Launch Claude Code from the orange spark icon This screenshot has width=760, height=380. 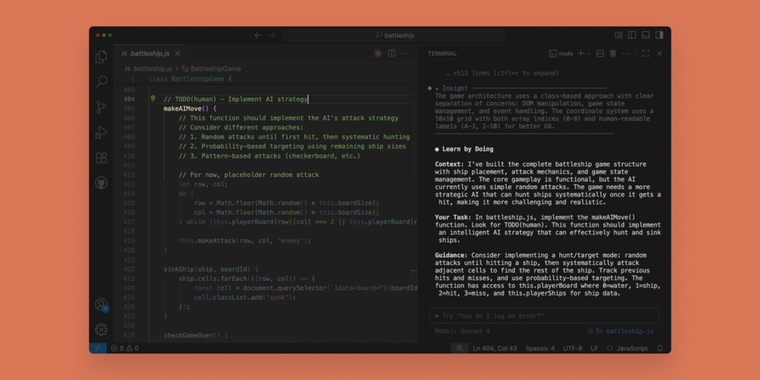pyautogui.click(x=378, y=53)
